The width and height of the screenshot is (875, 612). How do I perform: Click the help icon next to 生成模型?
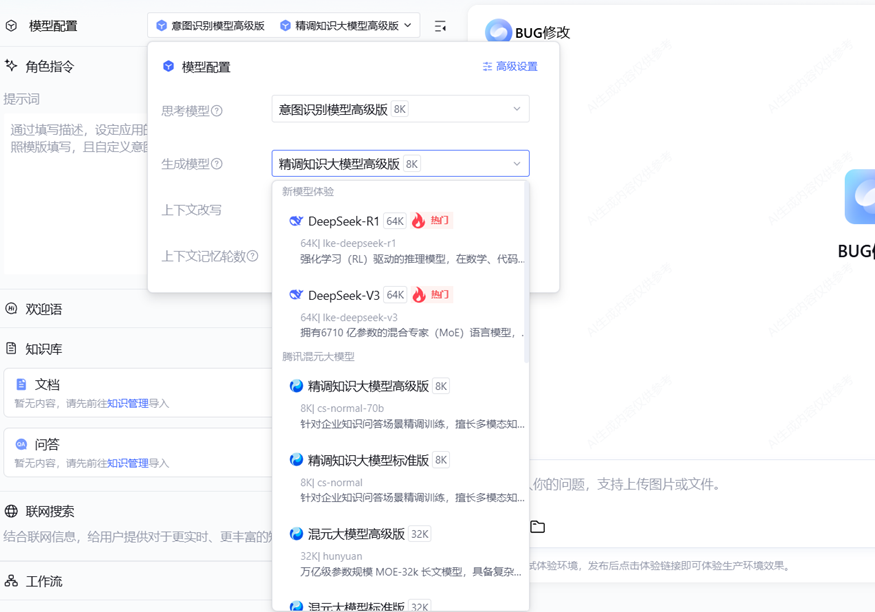[x=217, y=163]
